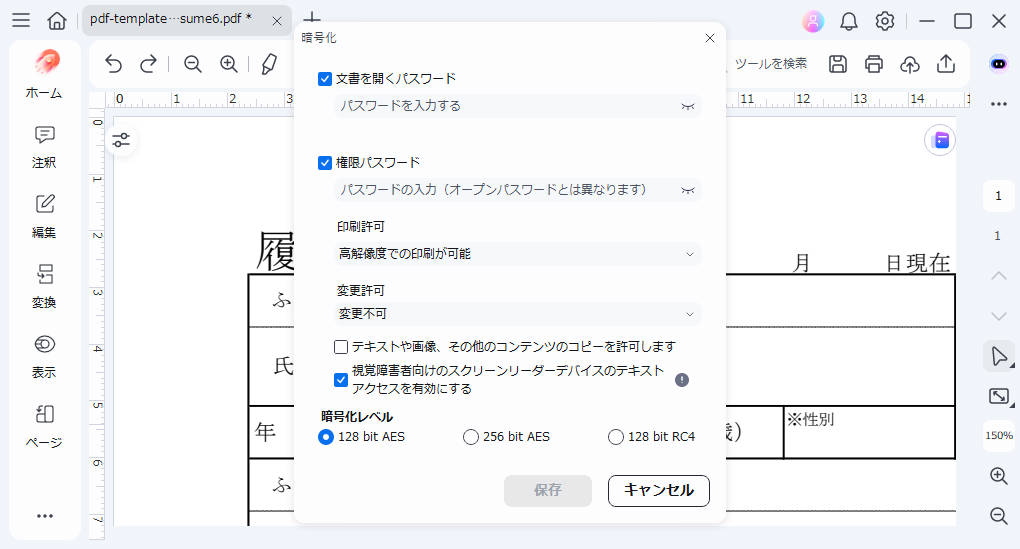
Task: Select 256 bit AES encryption
Action: point(470,437)
